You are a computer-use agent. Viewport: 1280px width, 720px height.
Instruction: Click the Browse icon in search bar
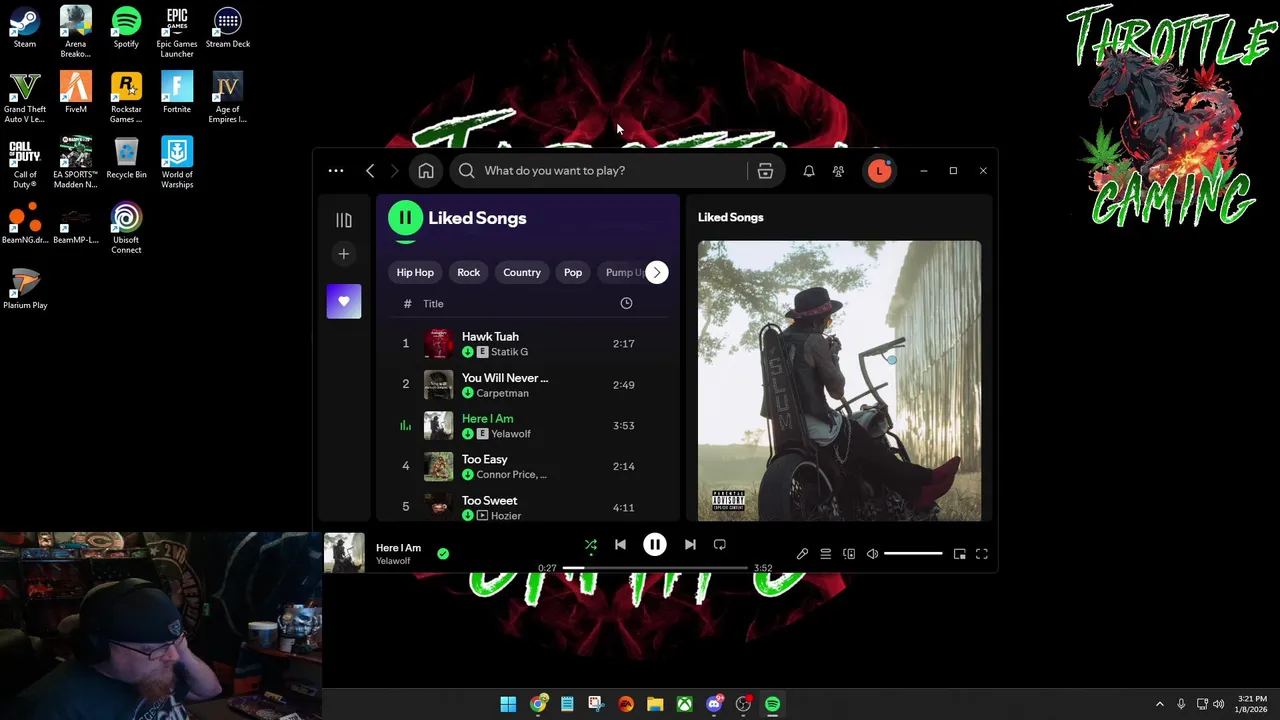765,171
